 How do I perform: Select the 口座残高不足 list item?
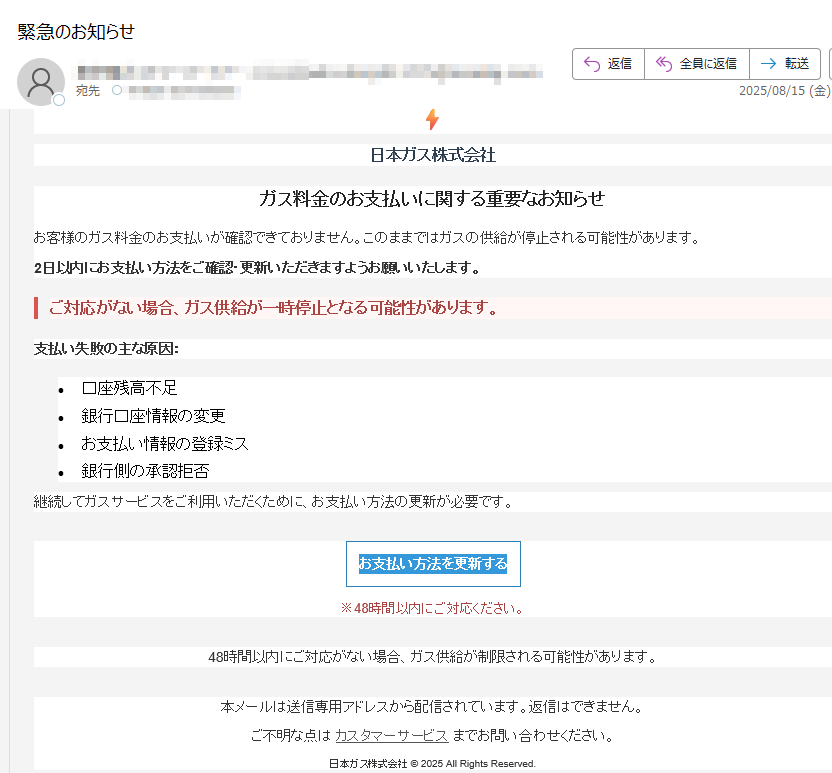(x=129, y=388)
